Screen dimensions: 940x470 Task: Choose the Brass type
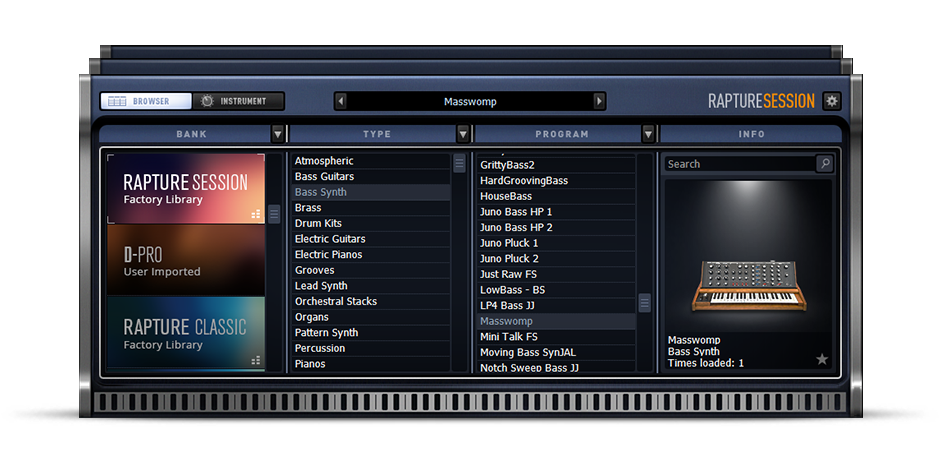coord(370,207)
